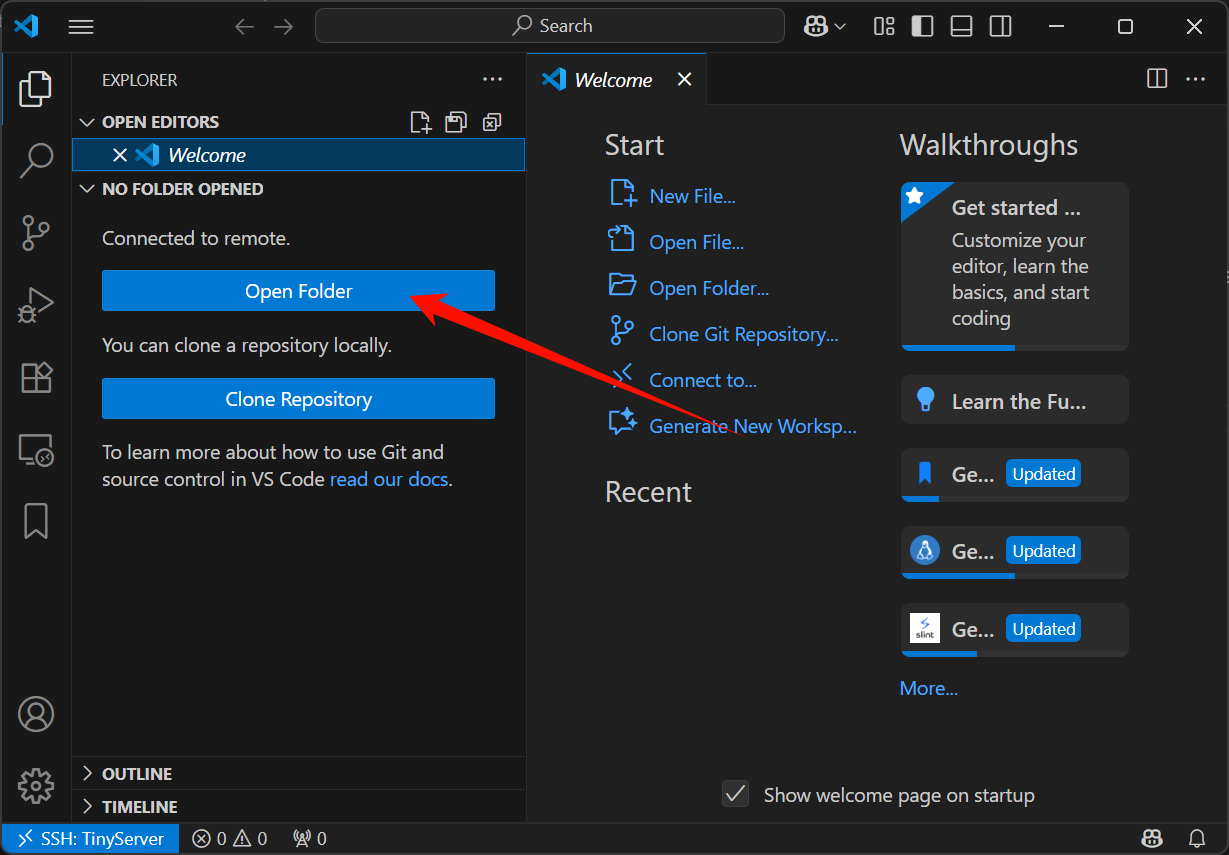Follow the read our docs link

[x=389, y=479]
